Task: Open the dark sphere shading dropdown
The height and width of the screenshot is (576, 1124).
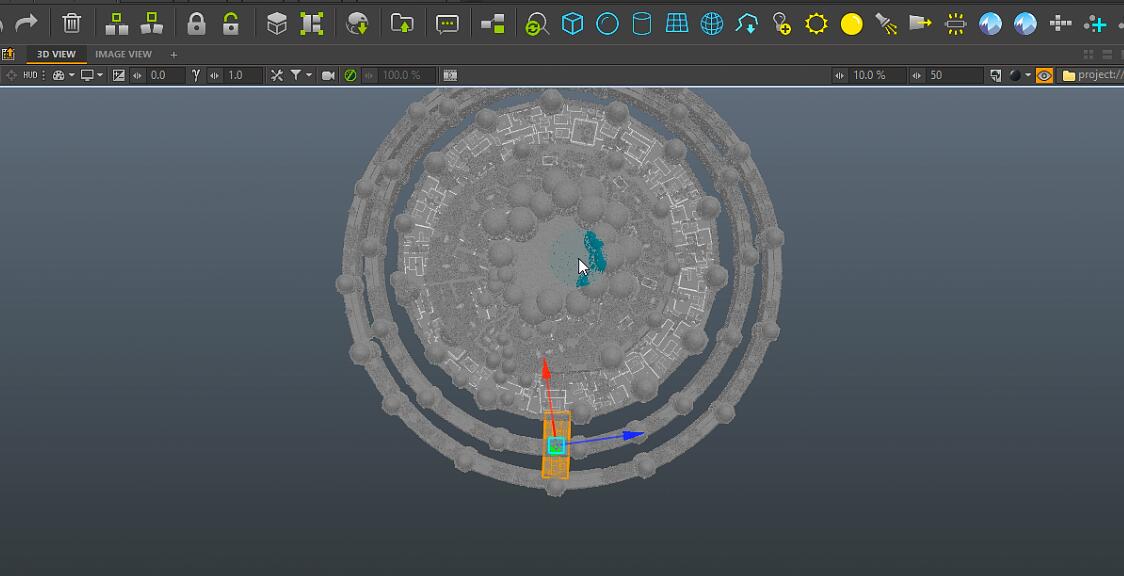Action: [1019, 75]
